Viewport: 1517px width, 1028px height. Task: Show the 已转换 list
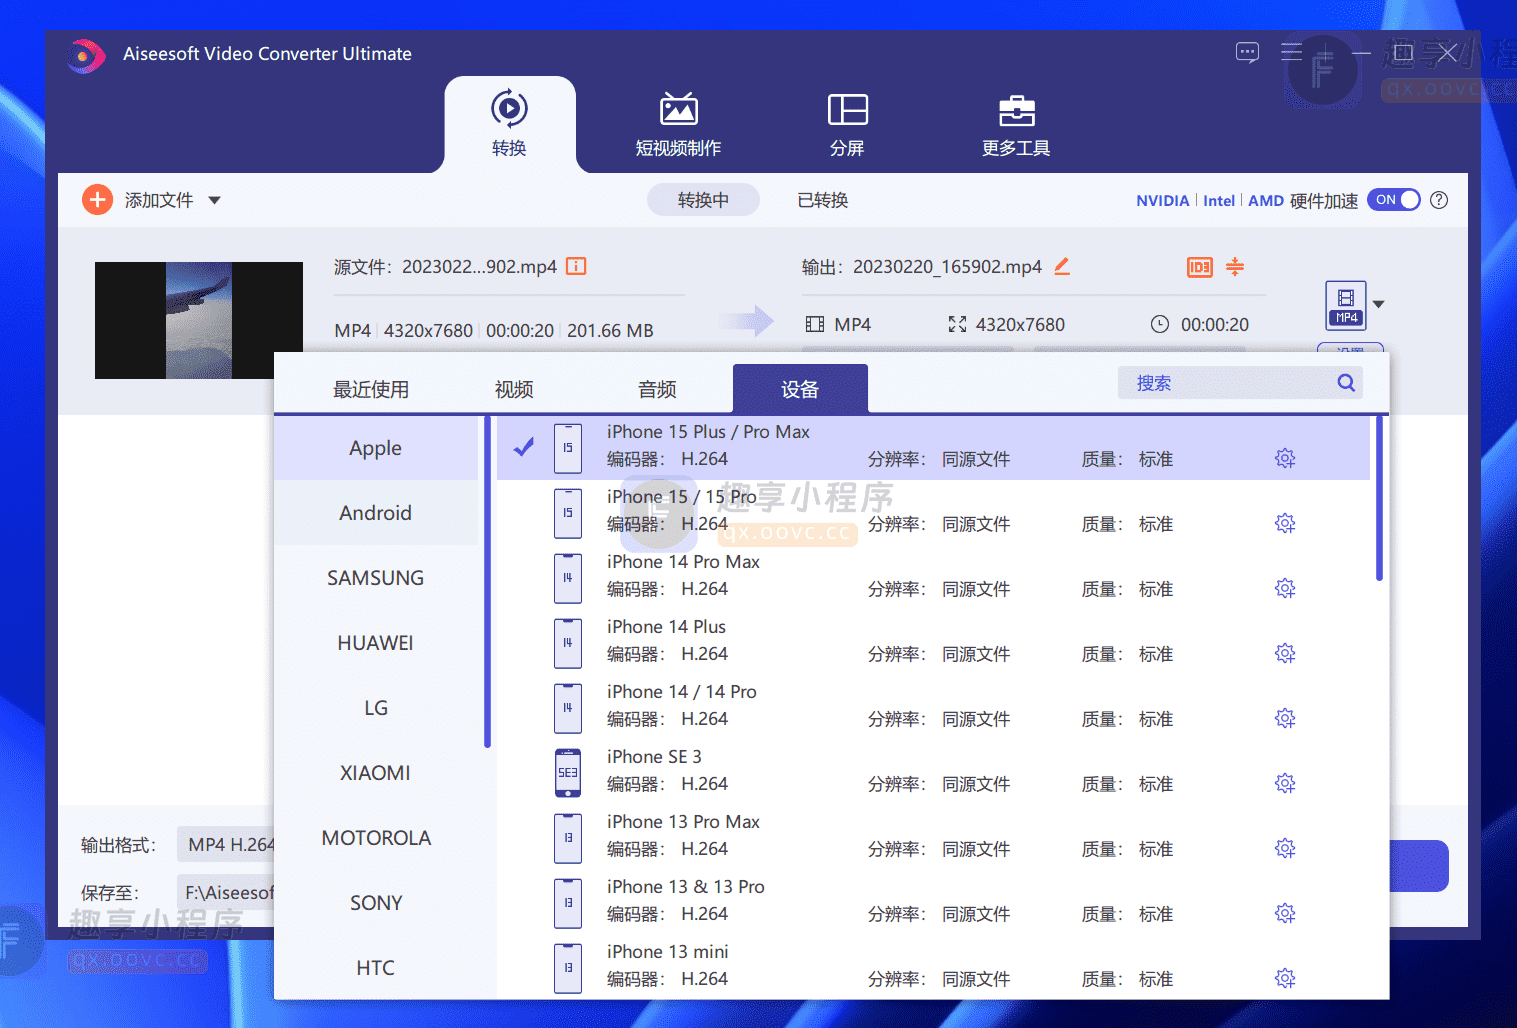click(822, 200)
